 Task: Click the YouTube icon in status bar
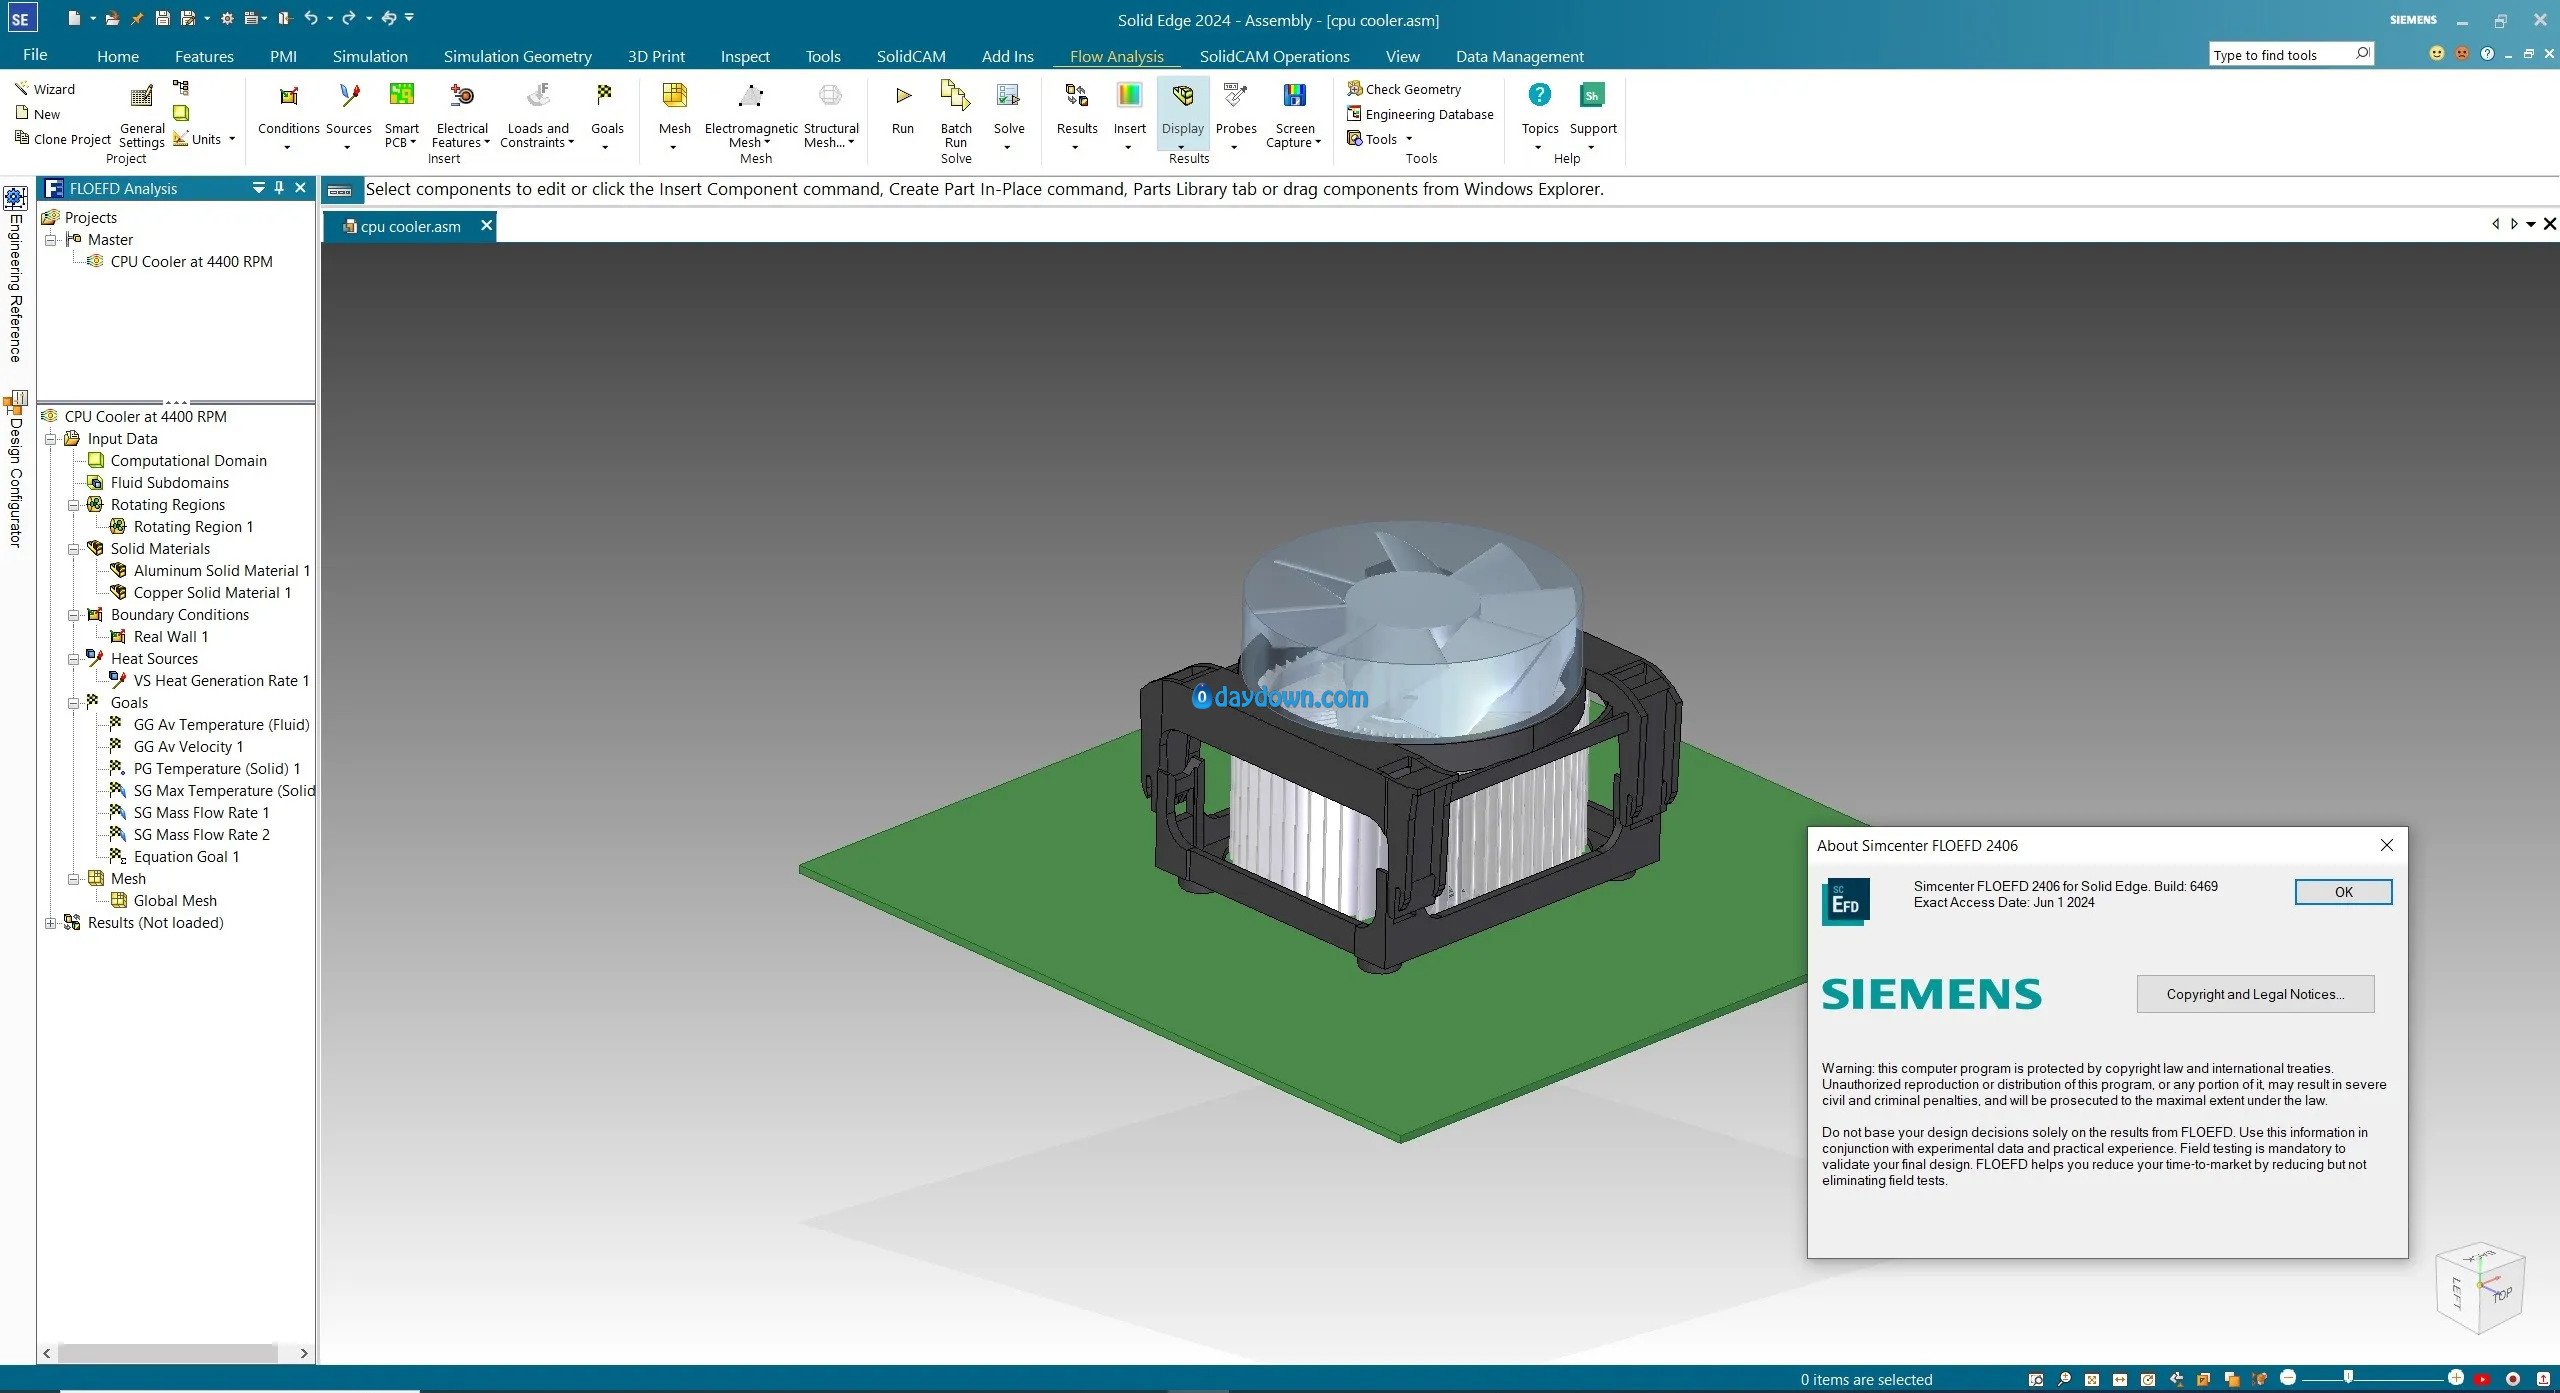point(2481,1379)
